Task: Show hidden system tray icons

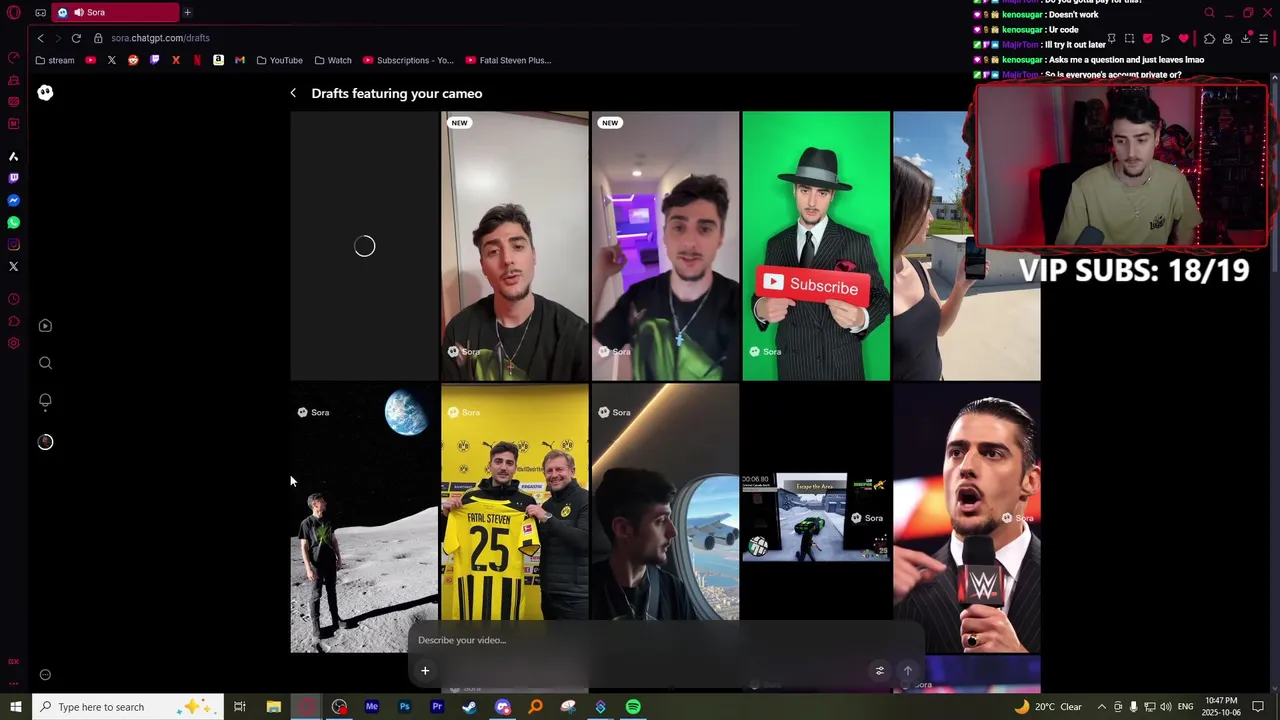Action: point(1102,707)
